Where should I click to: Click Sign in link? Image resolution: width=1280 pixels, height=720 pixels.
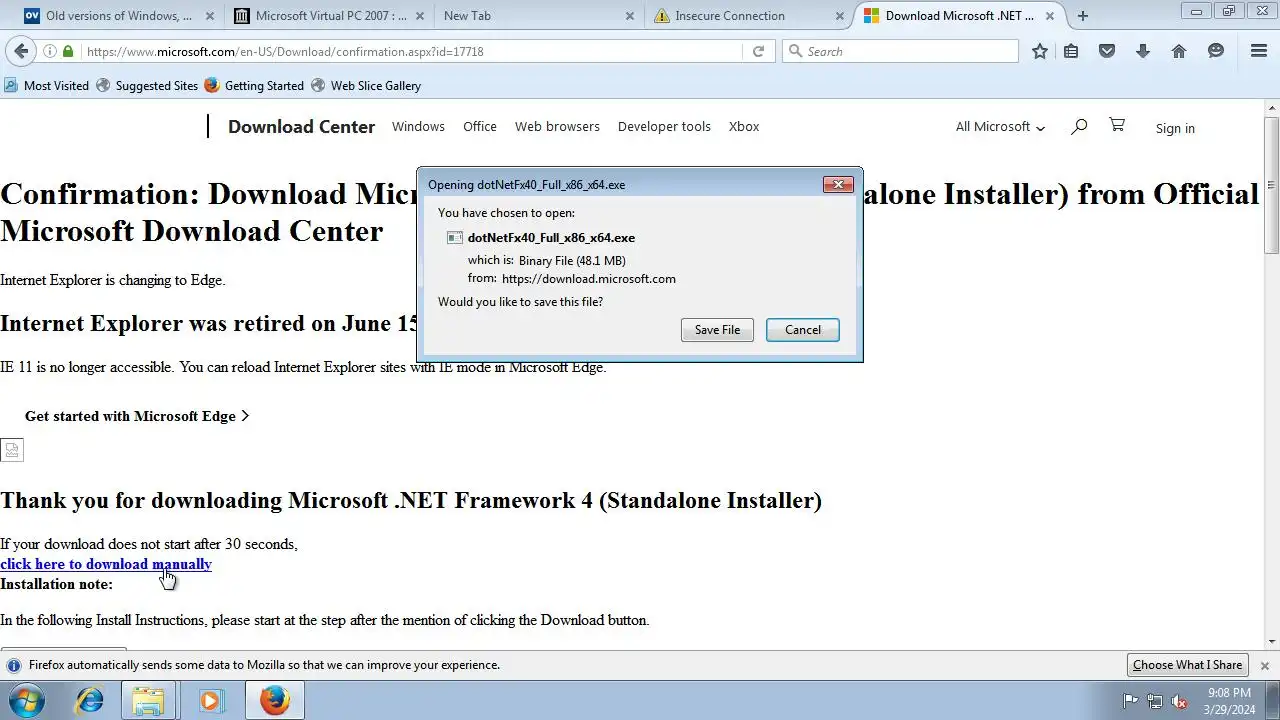[x=1175, y=128]
